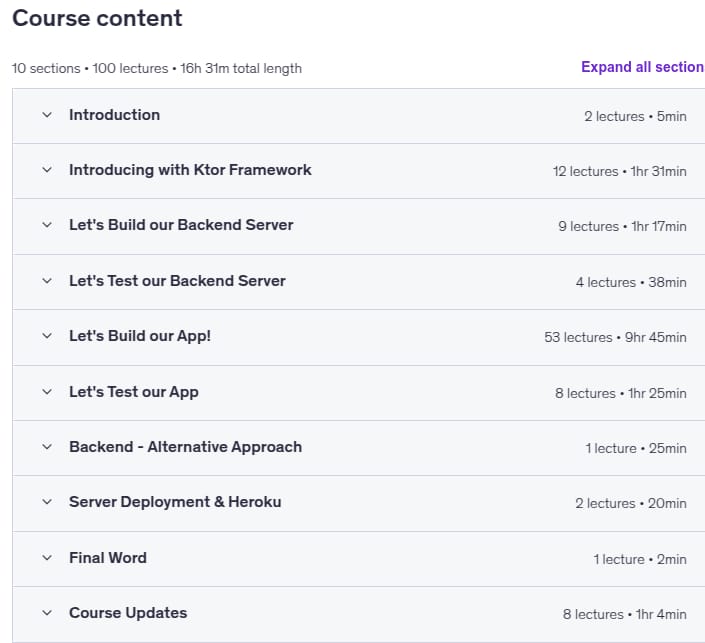Click the '2 lectures • 20min' text

pyautogui.click(x=630, y=503)
